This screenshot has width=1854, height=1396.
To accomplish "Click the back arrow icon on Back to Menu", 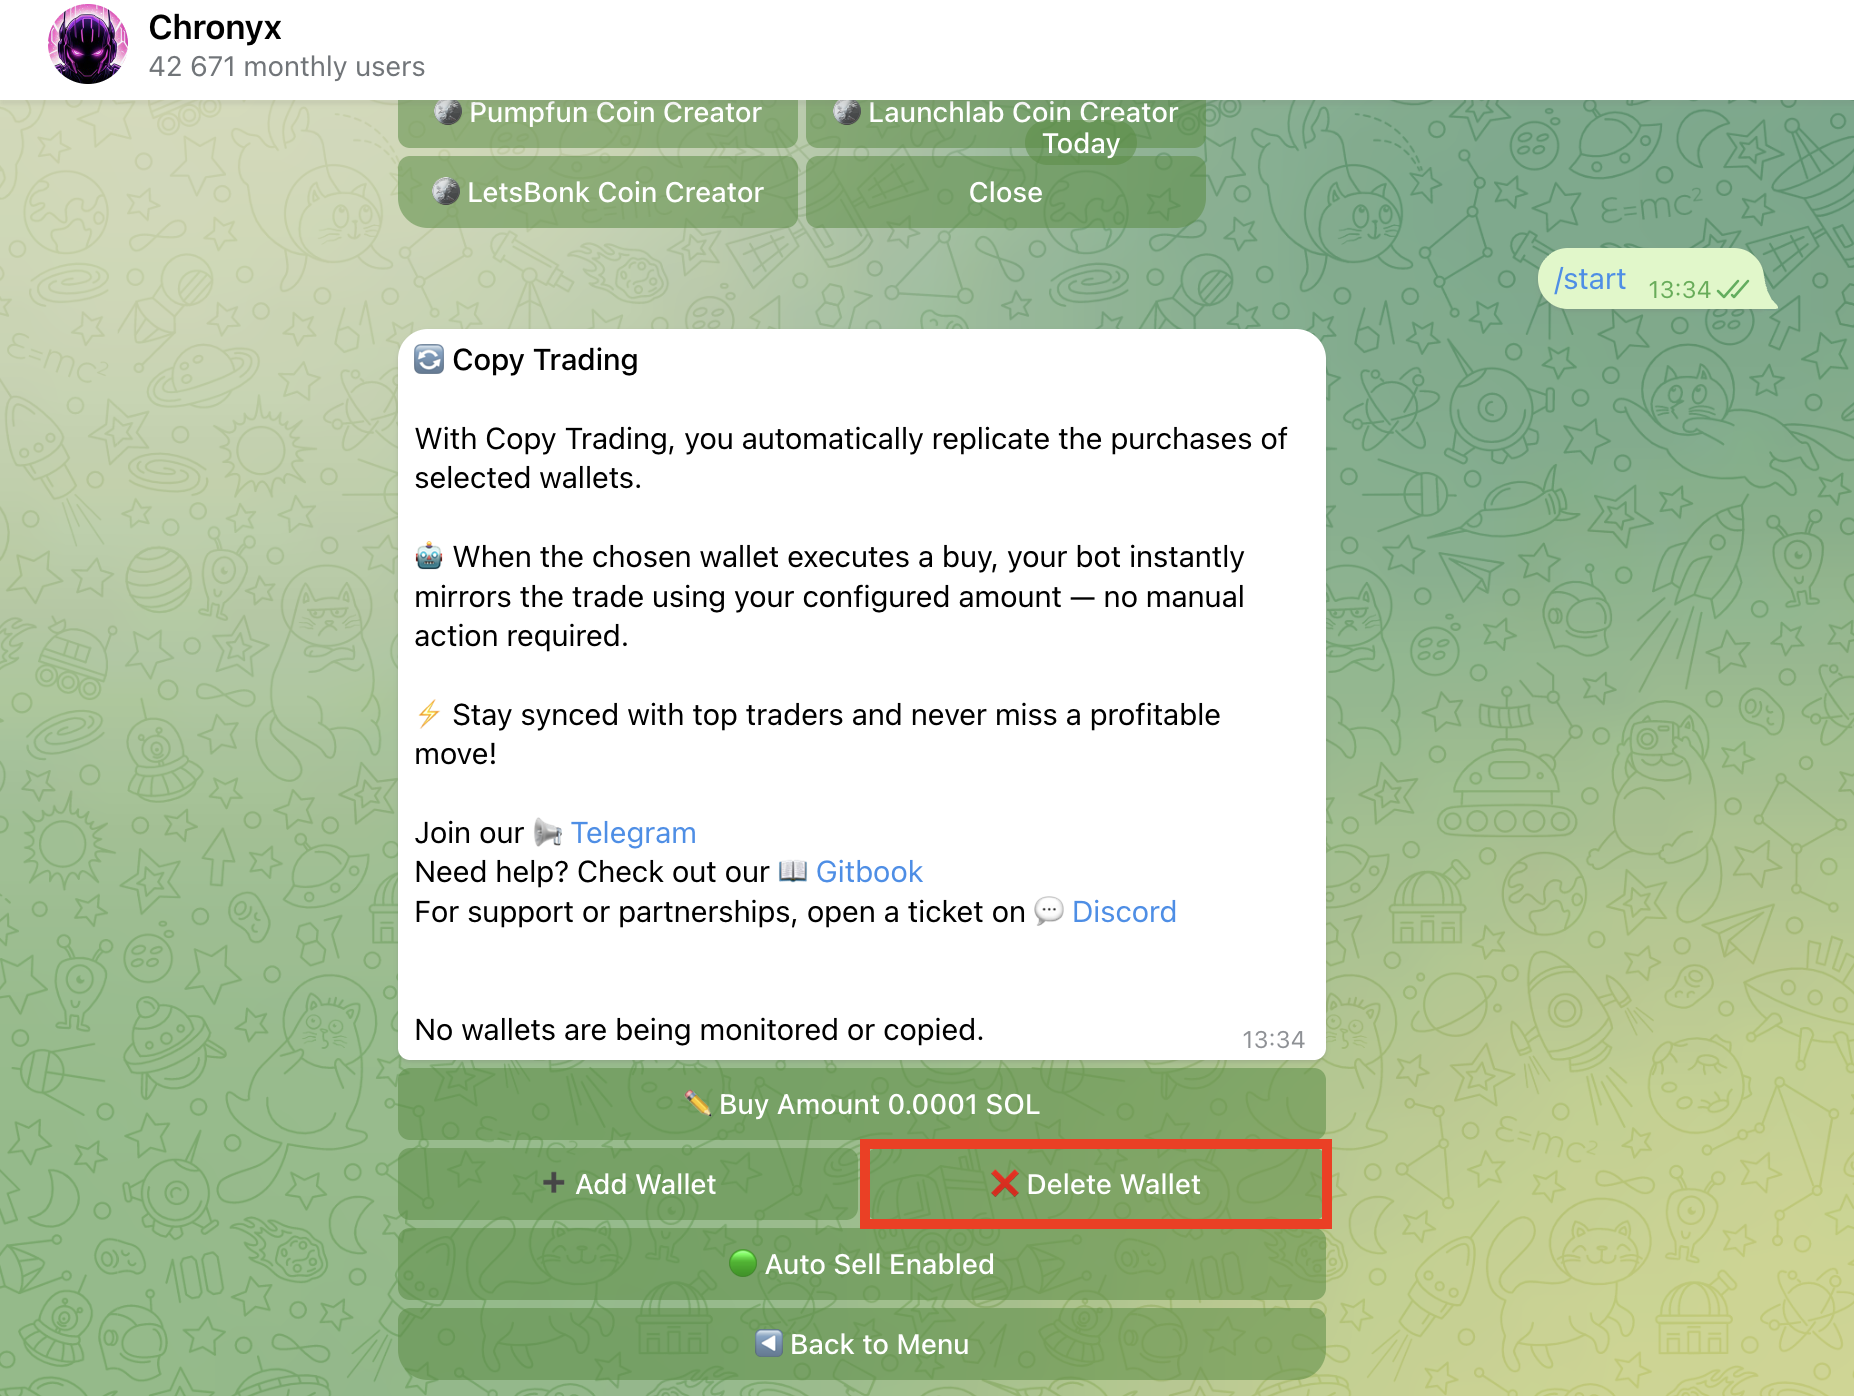I will [x=768, y=1344].
